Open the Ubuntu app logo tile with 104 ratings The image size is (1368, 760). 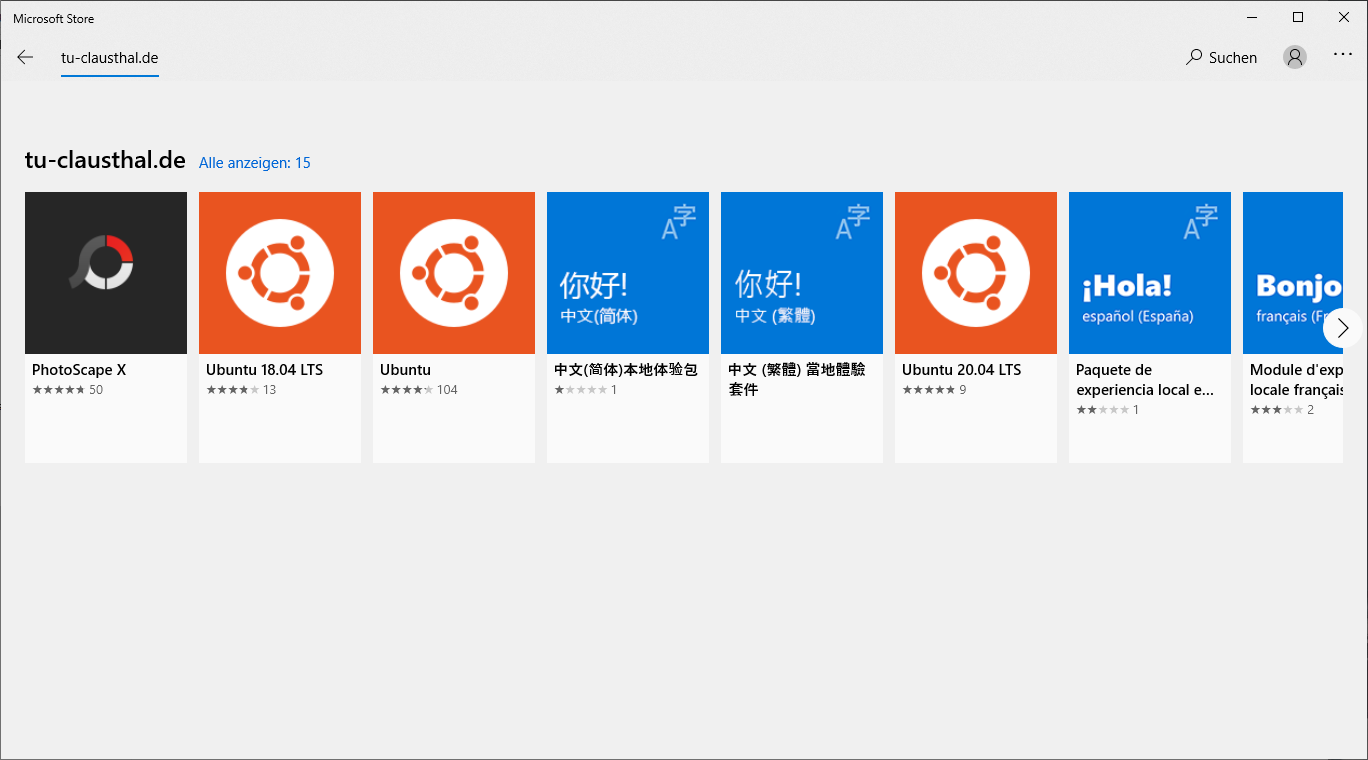pos(454,273)
